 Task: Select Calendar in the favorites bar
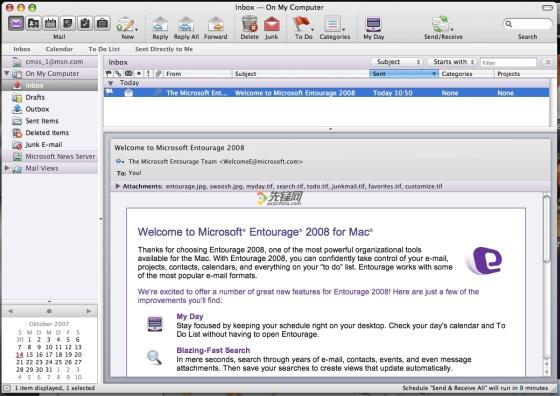tap(59, 49)
